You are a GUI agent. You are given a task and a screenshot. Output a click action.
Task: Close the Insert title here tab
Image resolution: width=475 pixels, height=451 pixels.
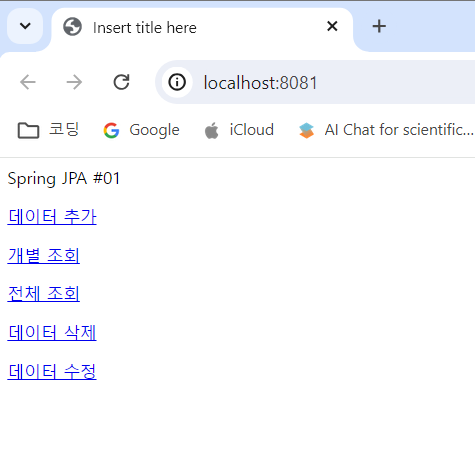[332, 26]
